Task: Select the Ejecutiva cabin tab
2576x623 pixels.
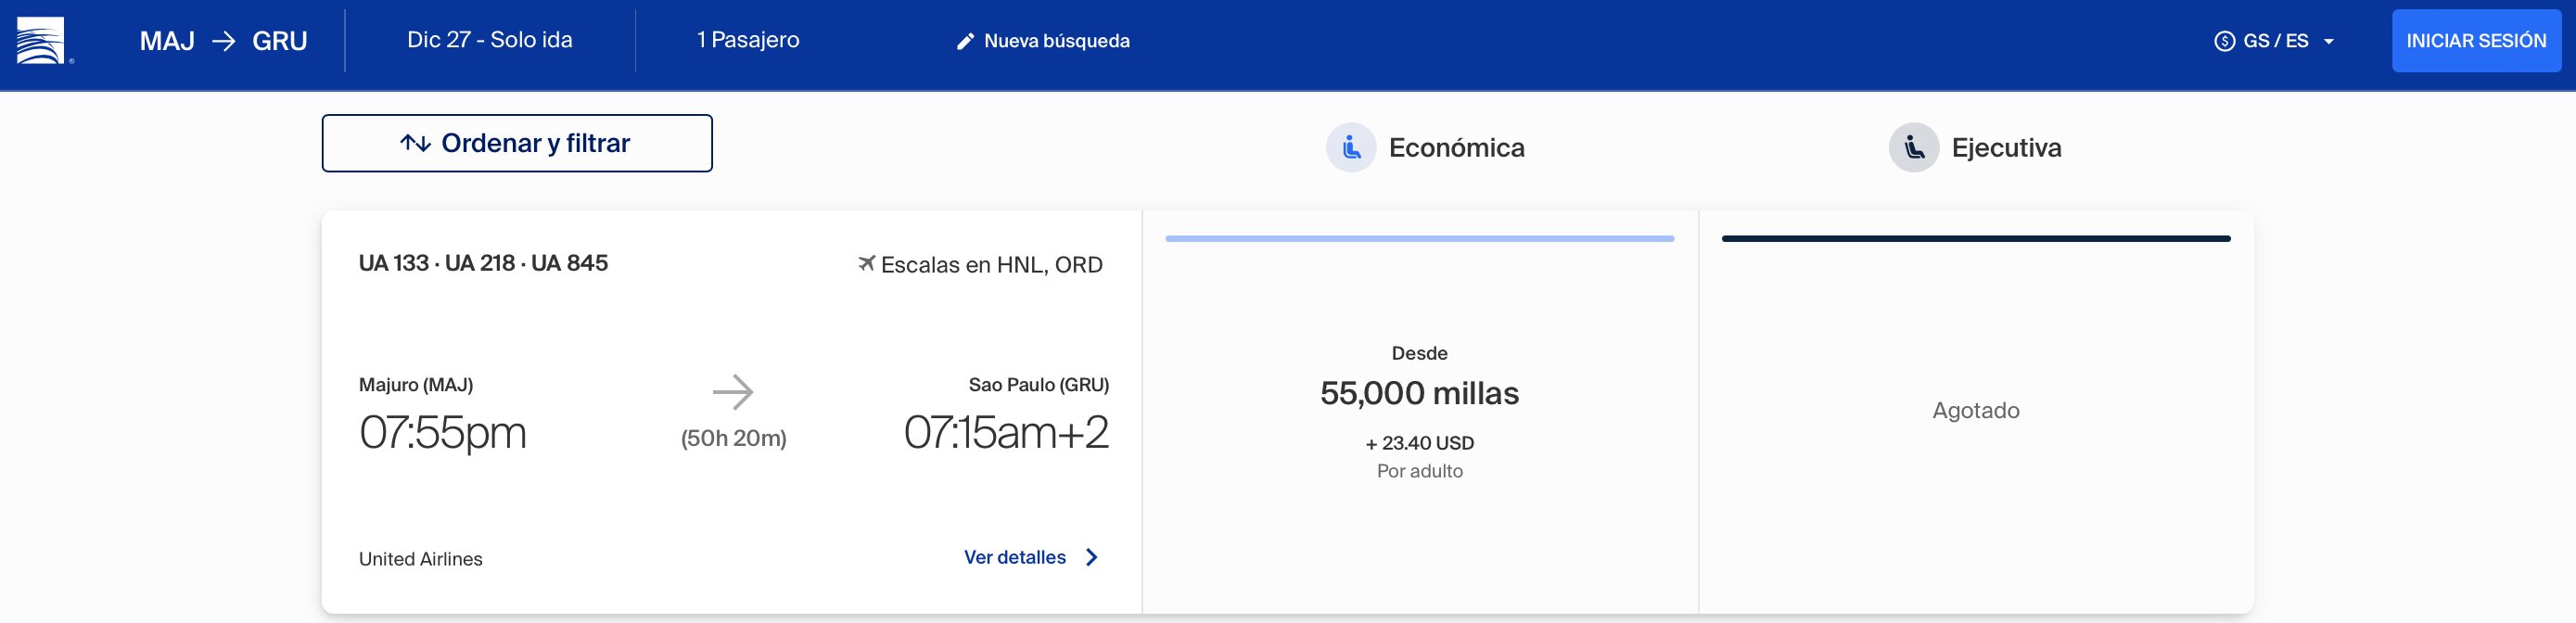Action: [1975, 148]
